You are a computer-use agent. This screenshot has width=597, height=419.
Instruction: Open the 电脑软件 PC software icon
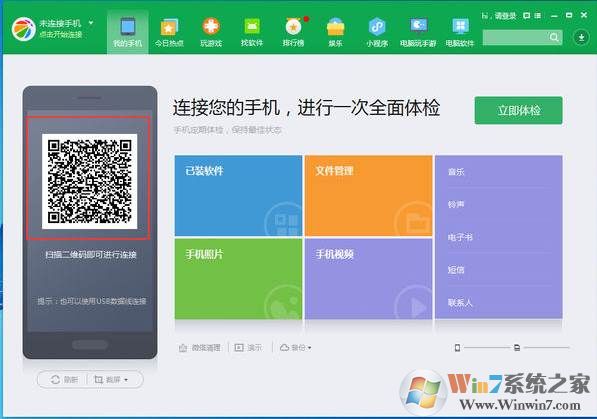[x=460, y=32]
